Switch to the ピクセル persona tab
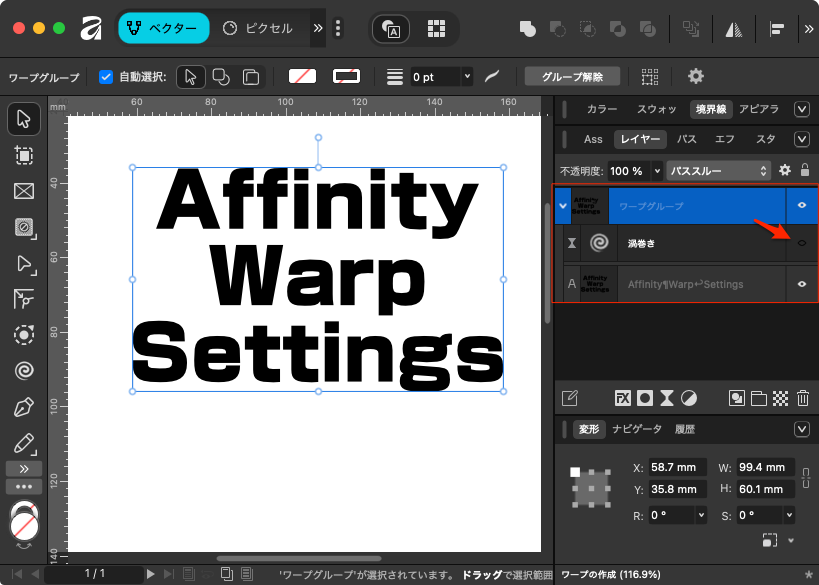819x585 pixels. click(258, 29)
